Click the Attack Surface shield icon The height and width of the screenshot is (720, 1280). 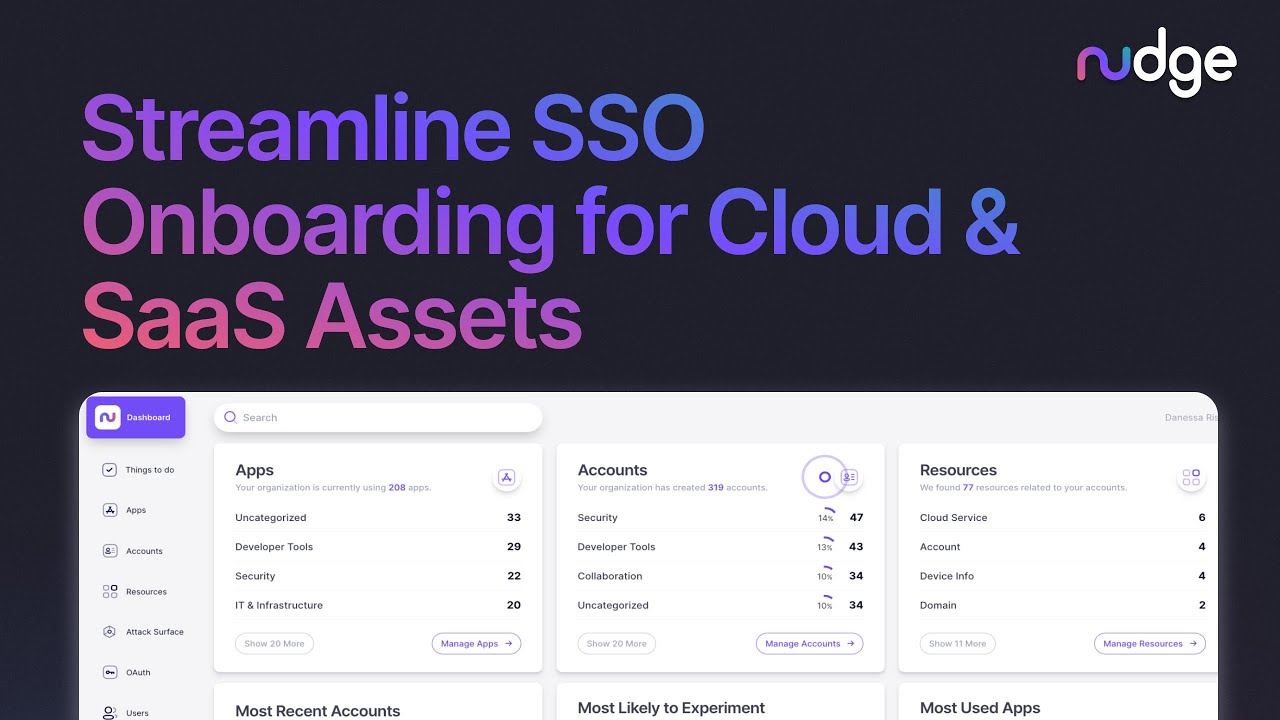coord(110,632)
